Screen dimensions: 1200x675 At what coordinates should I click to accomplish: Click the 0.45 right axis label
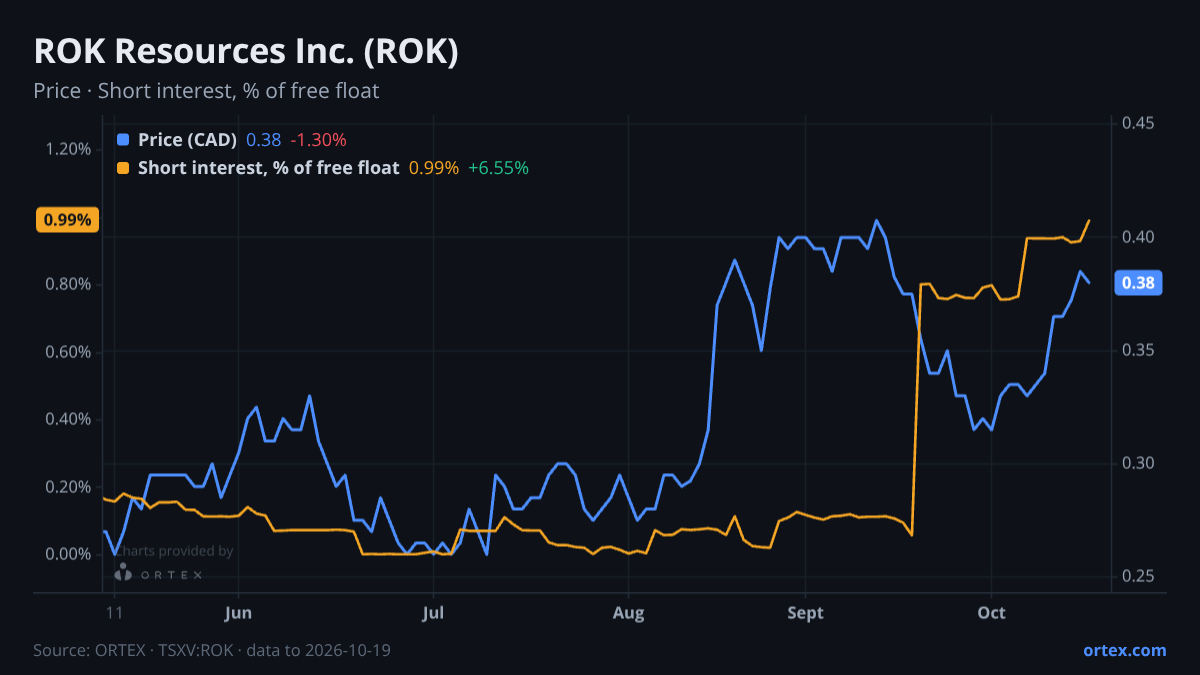point(1138,123)
